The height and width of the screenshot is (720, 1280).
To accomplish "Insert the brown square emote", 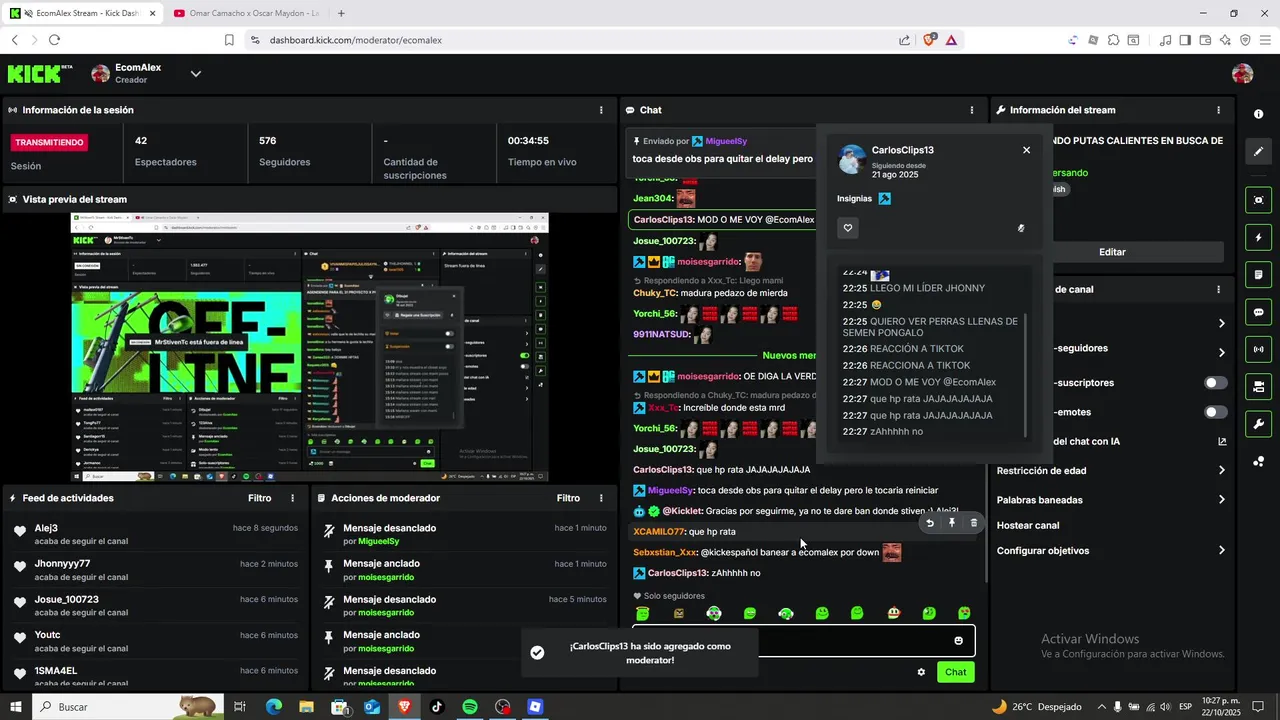I will [679, 614].
